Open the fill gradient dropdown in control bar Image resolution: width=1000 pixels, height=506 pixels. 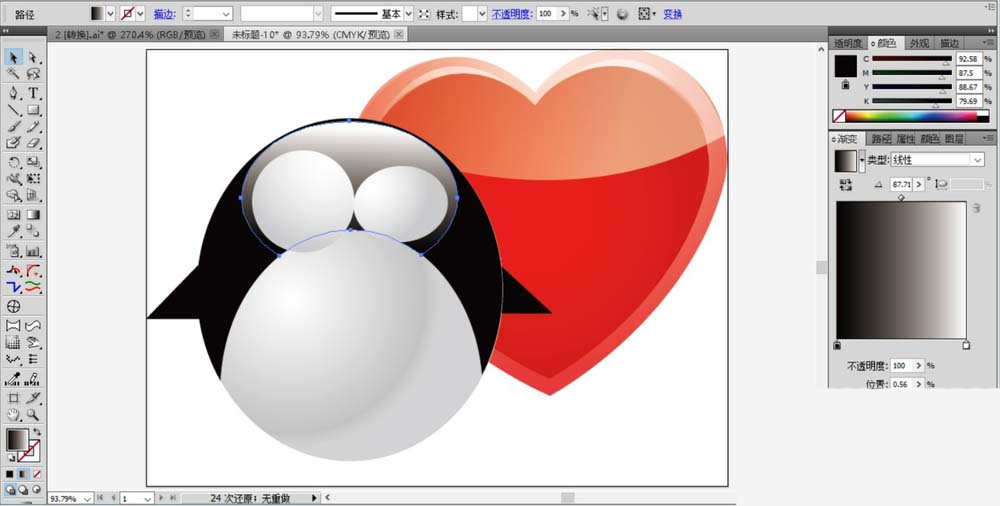[110, 13]
